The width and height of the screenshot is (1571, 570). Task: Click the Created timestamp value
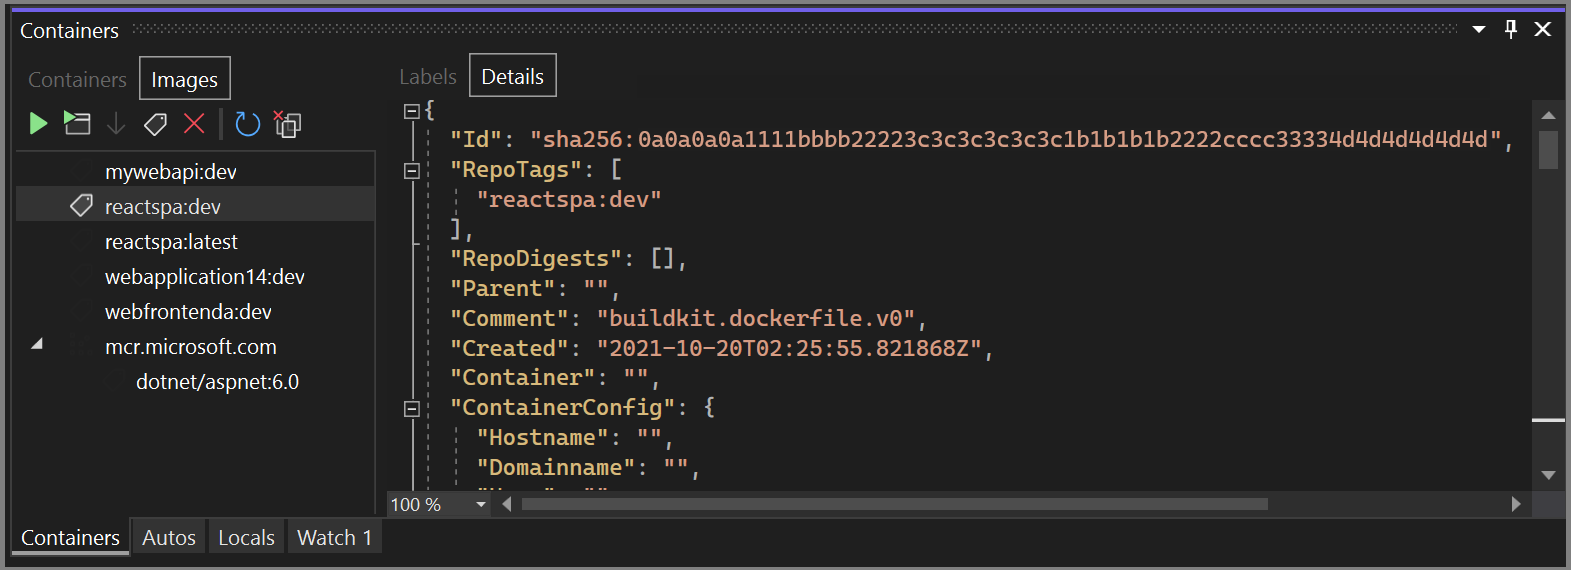pyautogui.click(x=790, y=348)
